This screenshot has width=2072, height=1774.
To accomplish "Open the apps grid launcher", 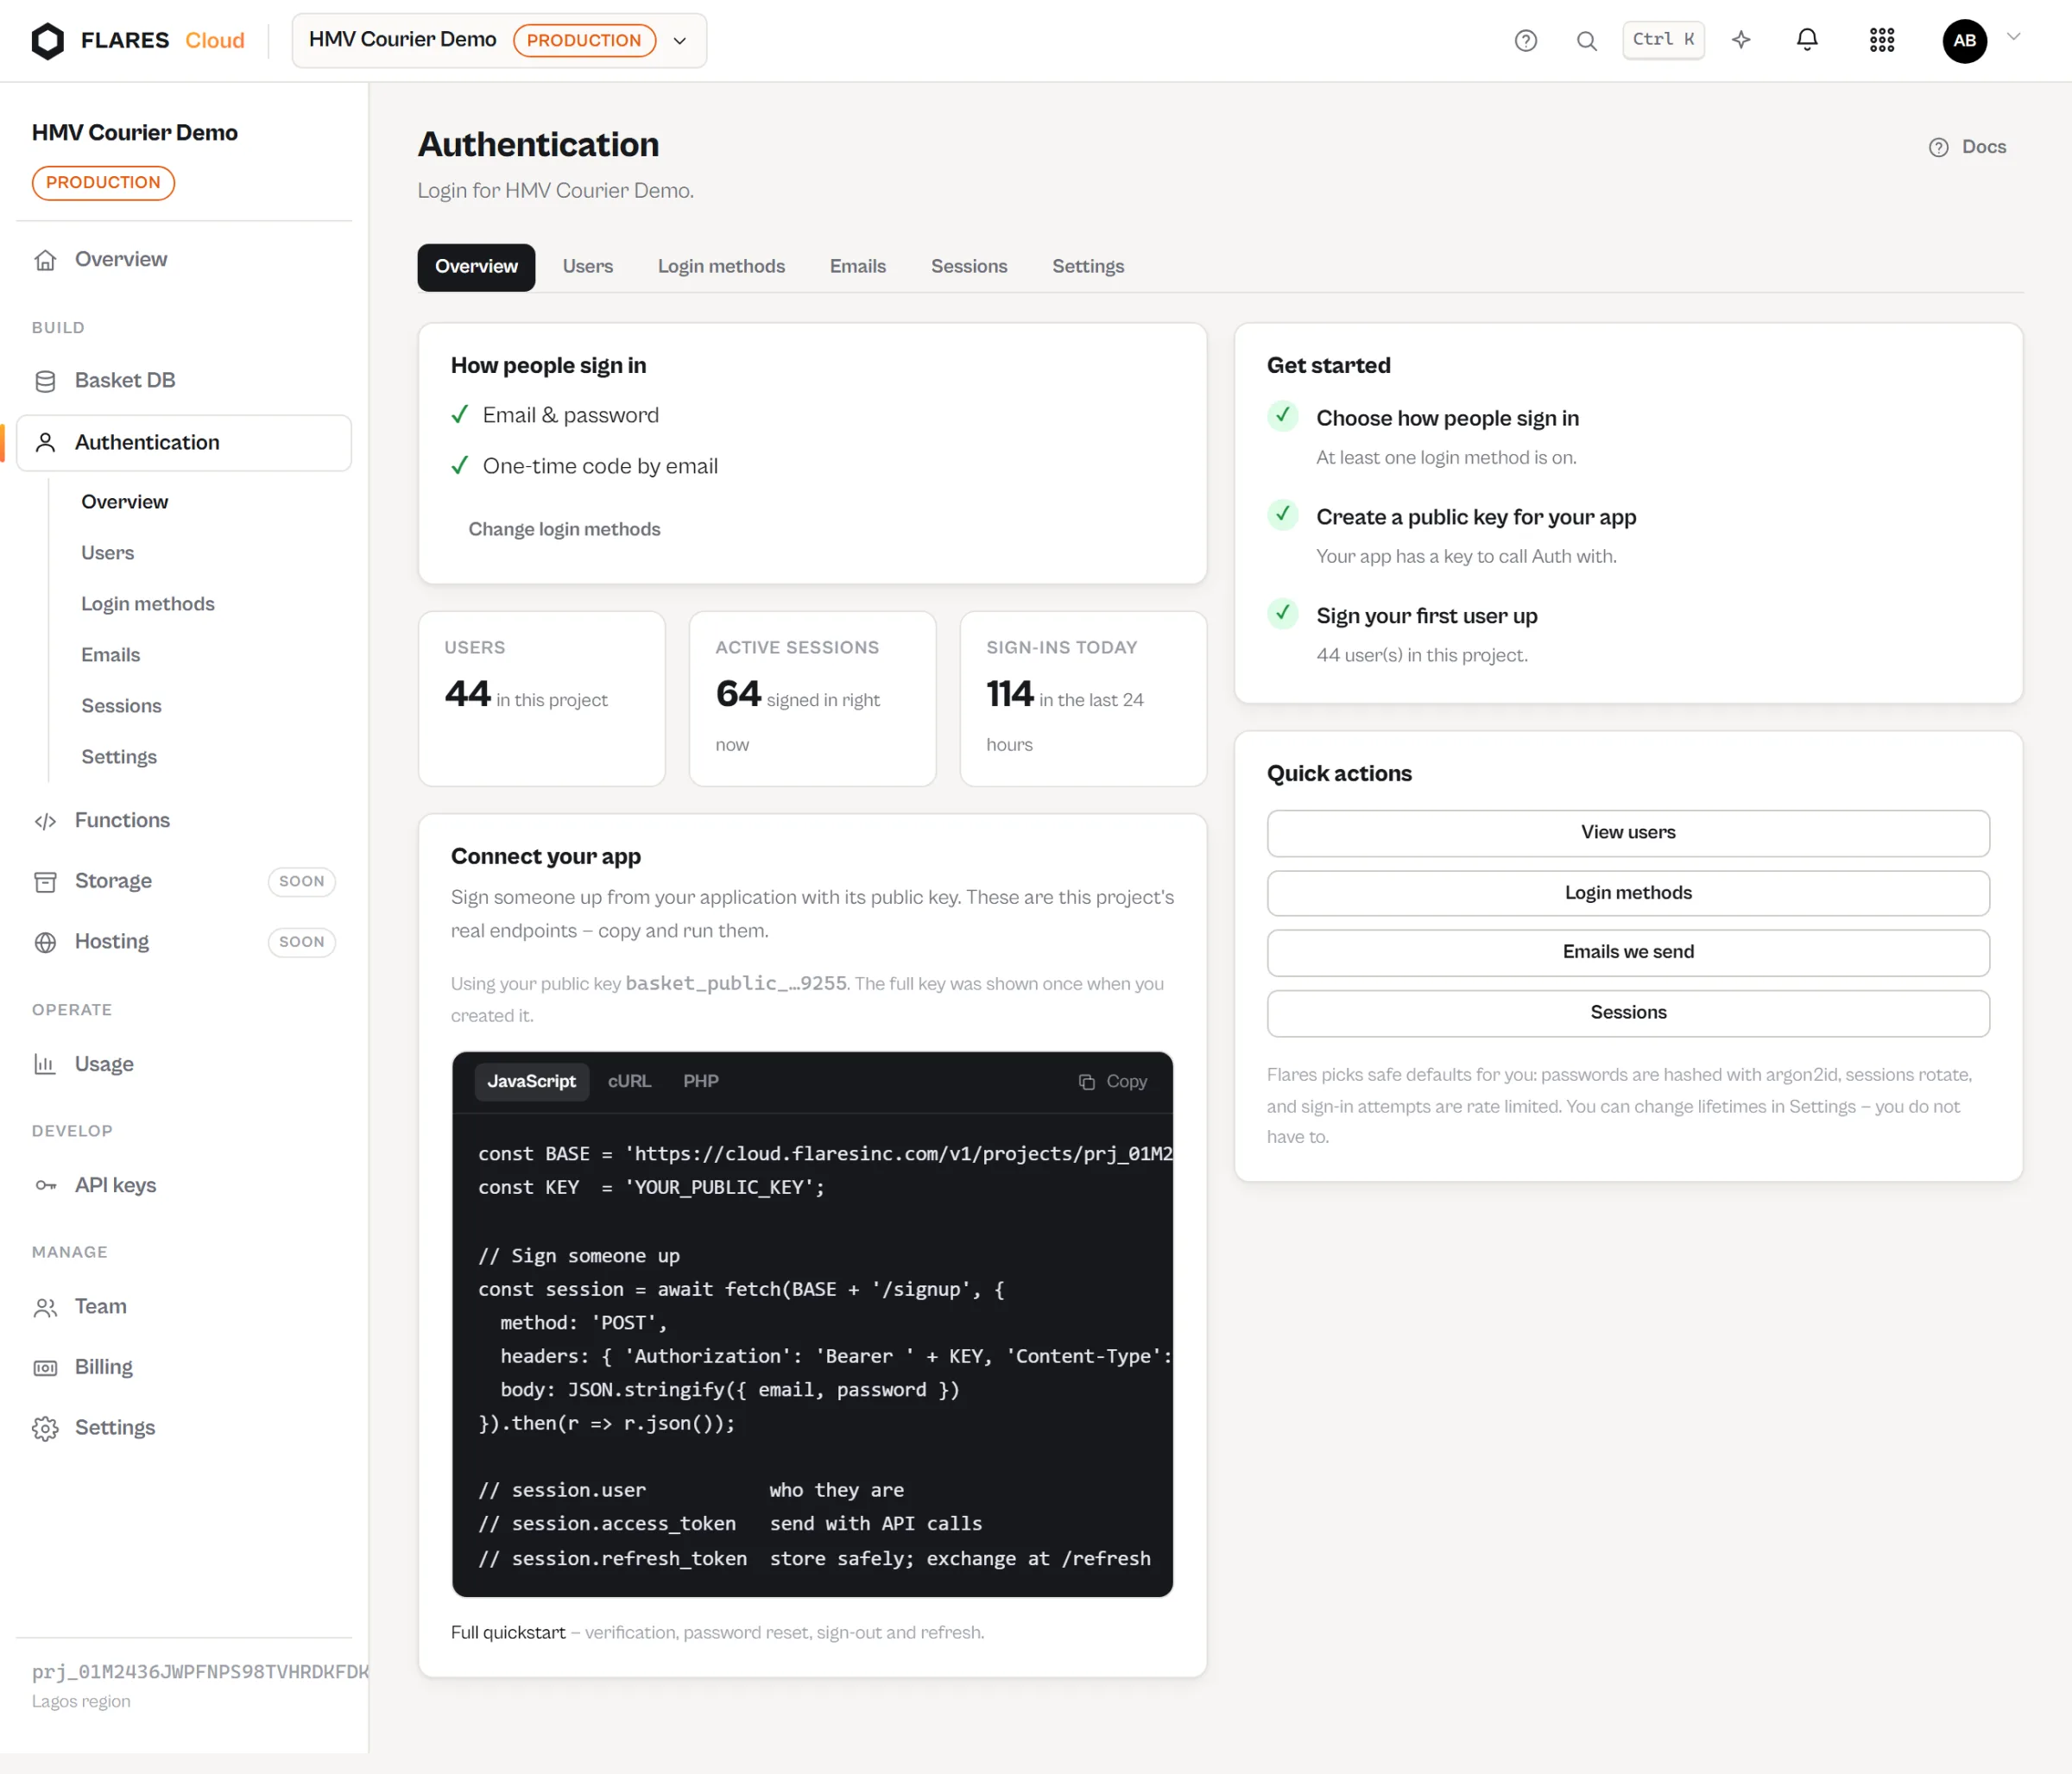I will click(1881, 40).
